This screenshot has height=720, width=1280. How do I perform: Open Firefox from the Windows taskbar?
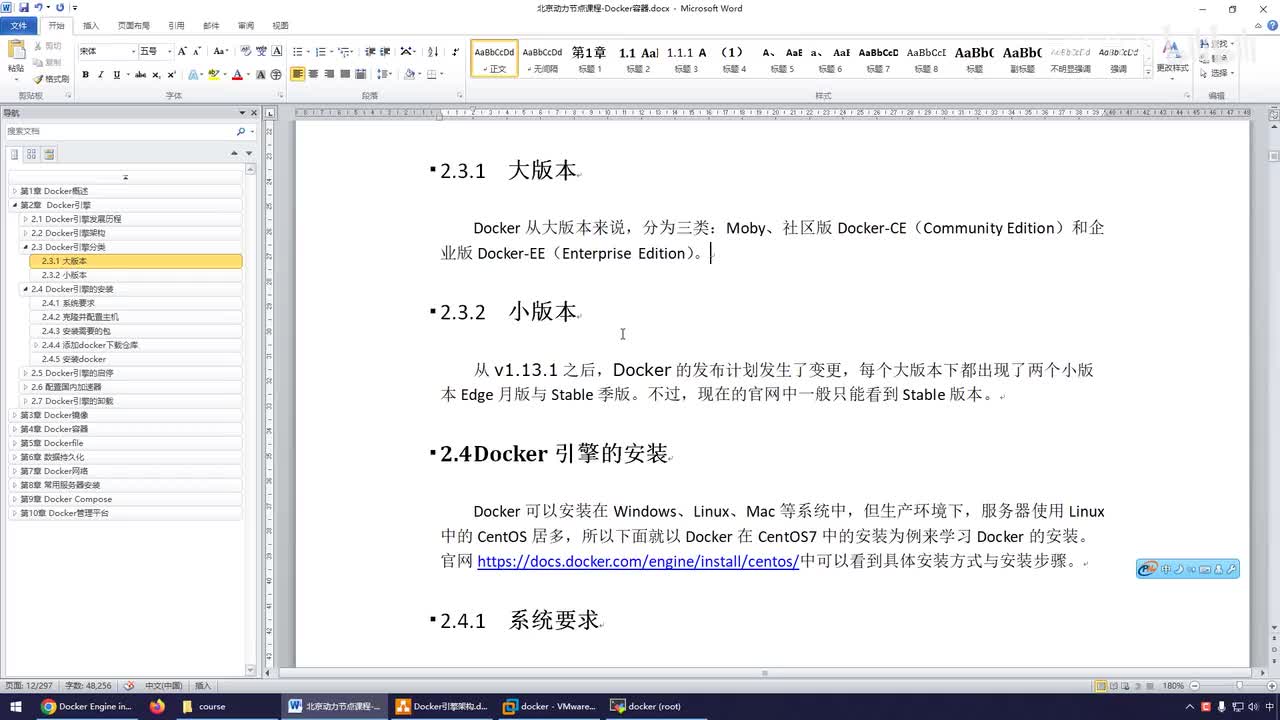pos(157,706)
